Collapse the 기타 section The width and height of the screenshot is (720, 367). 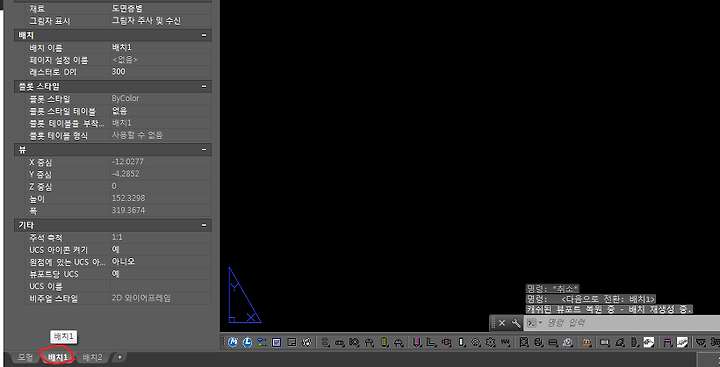click(203, 226)
